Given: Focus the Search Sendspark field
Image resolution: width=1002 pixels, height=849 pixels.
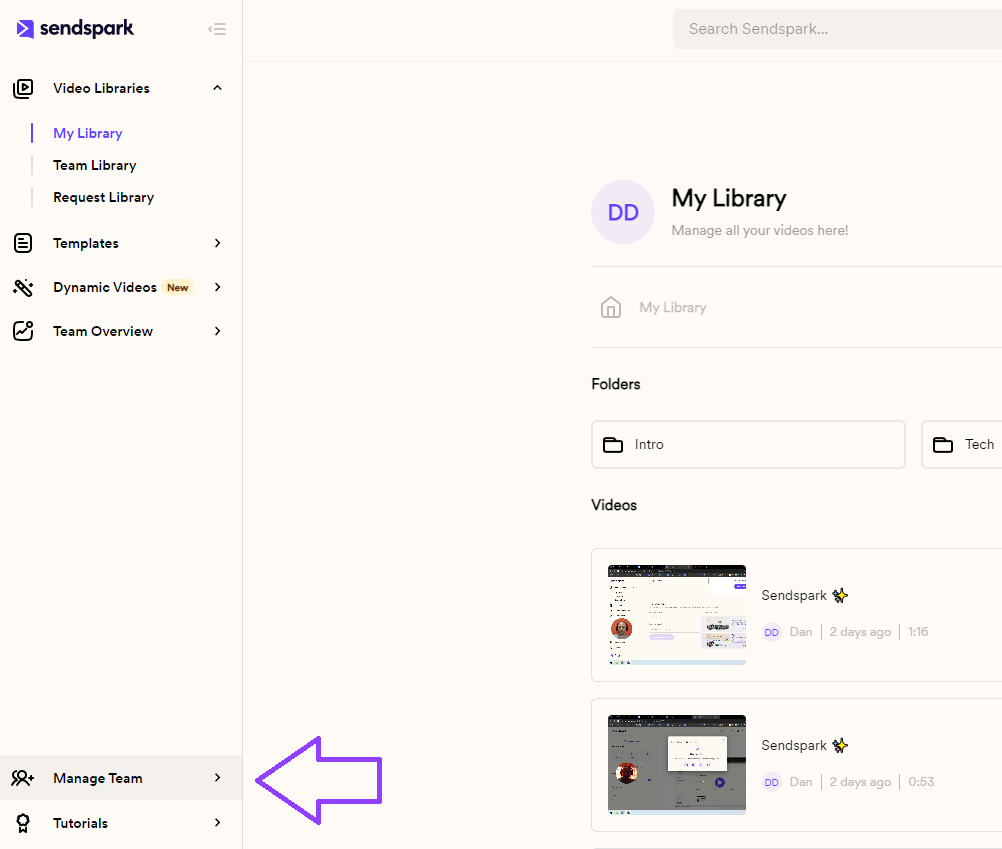Looking at the screenshot, I should click(837, 29).
